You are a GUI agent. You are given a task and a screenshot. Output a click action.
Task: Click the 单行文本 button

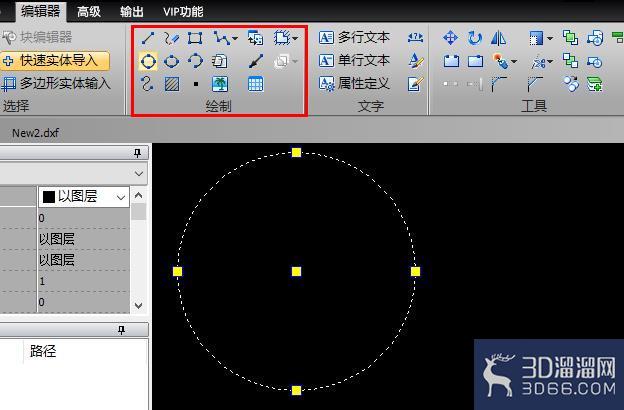[354, 61]
